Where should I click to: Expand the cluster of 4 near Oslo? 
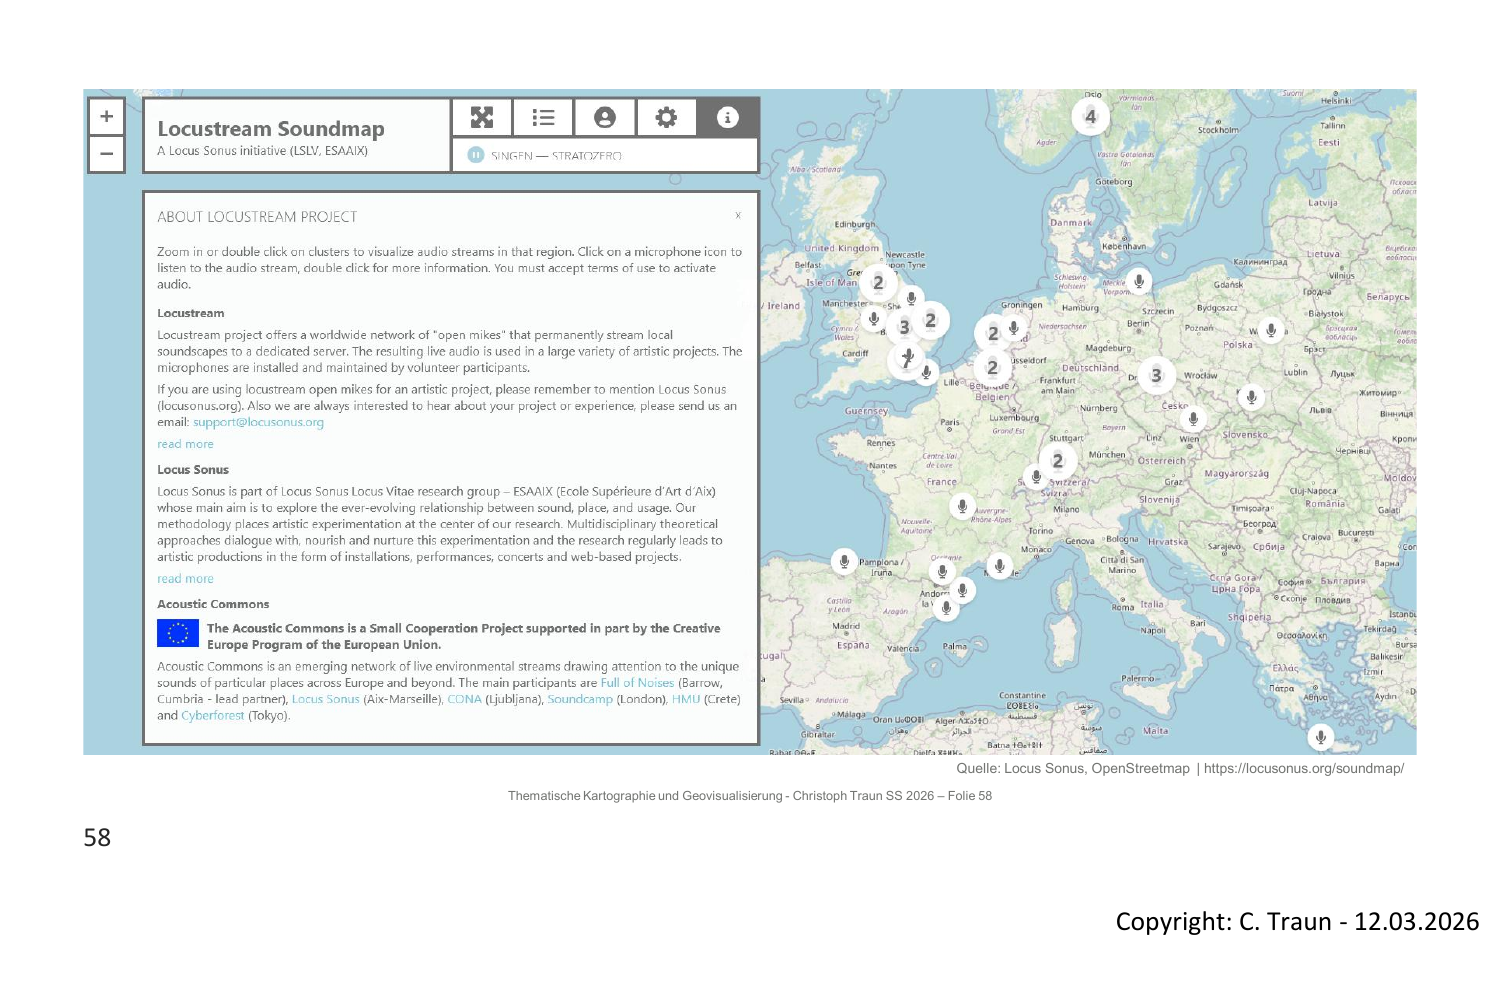tap(1090, 117)
